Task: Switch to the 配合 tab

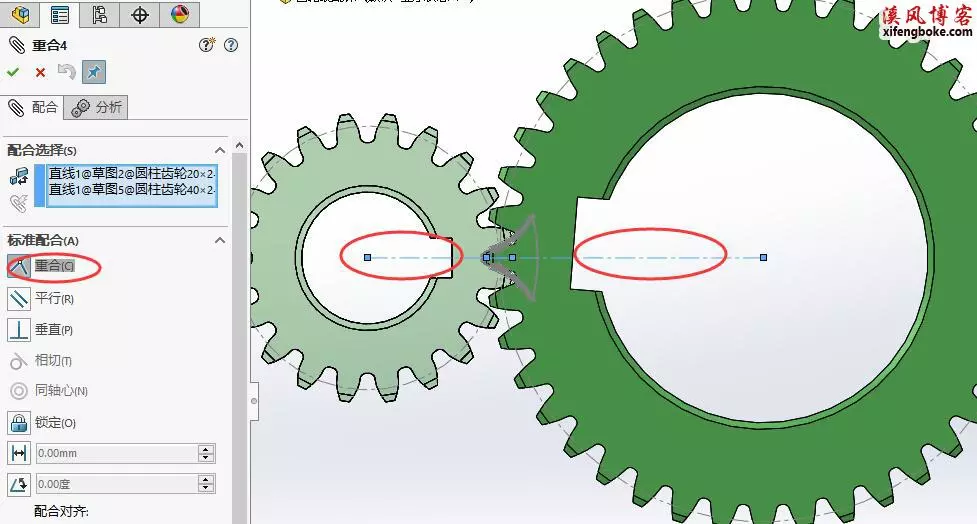Action: coord(32,107)
